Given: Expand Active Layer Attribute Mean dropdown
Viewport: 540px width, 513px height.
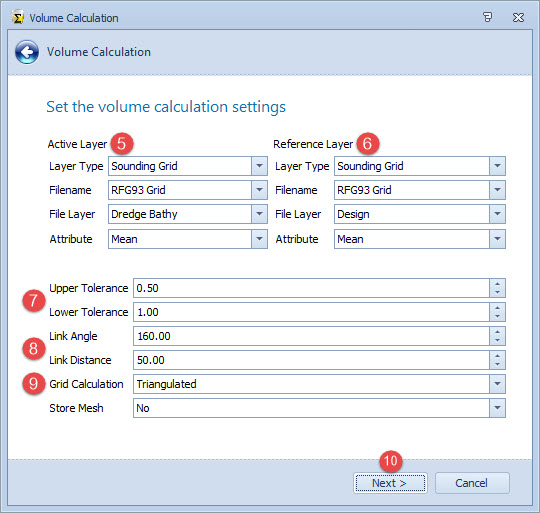Looking at the screenshot, I should [x=259, y=239].
